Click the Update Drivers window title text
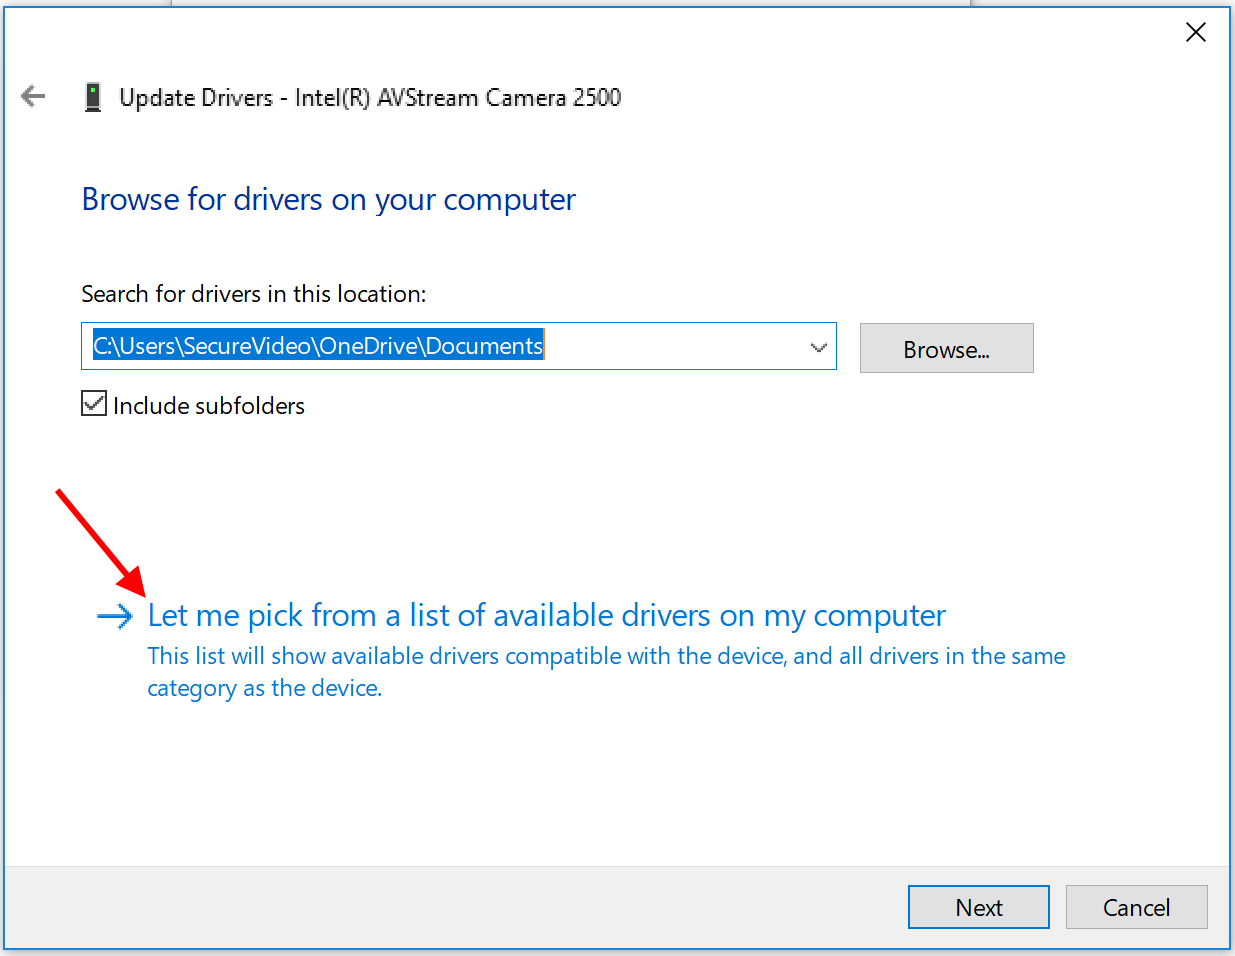 pos(370,97)
